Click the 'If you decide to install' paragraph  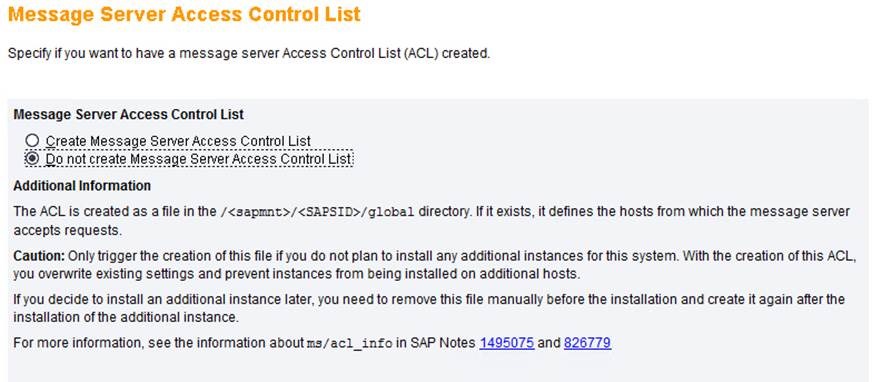pos(429,309)
